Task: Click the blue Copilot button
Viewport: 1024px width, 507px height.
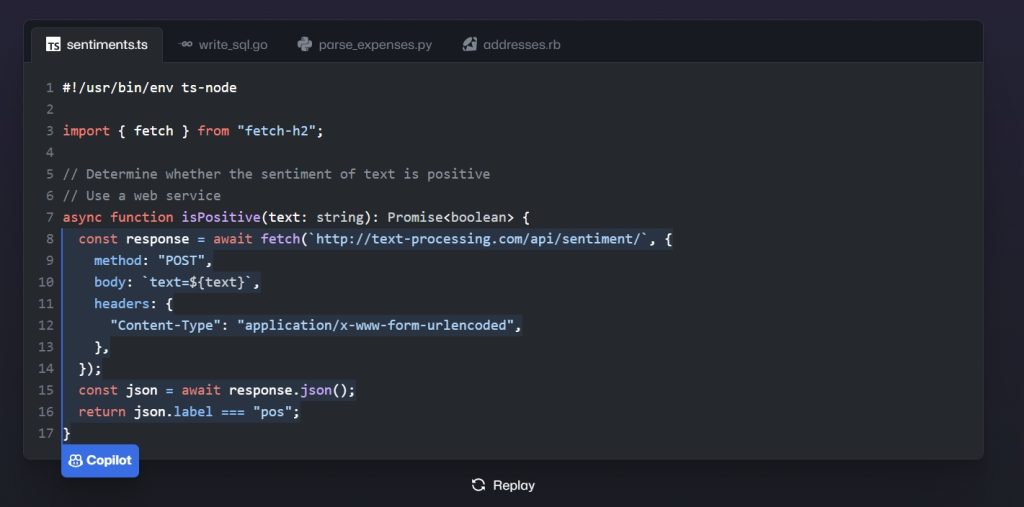Action: point(100,461)
